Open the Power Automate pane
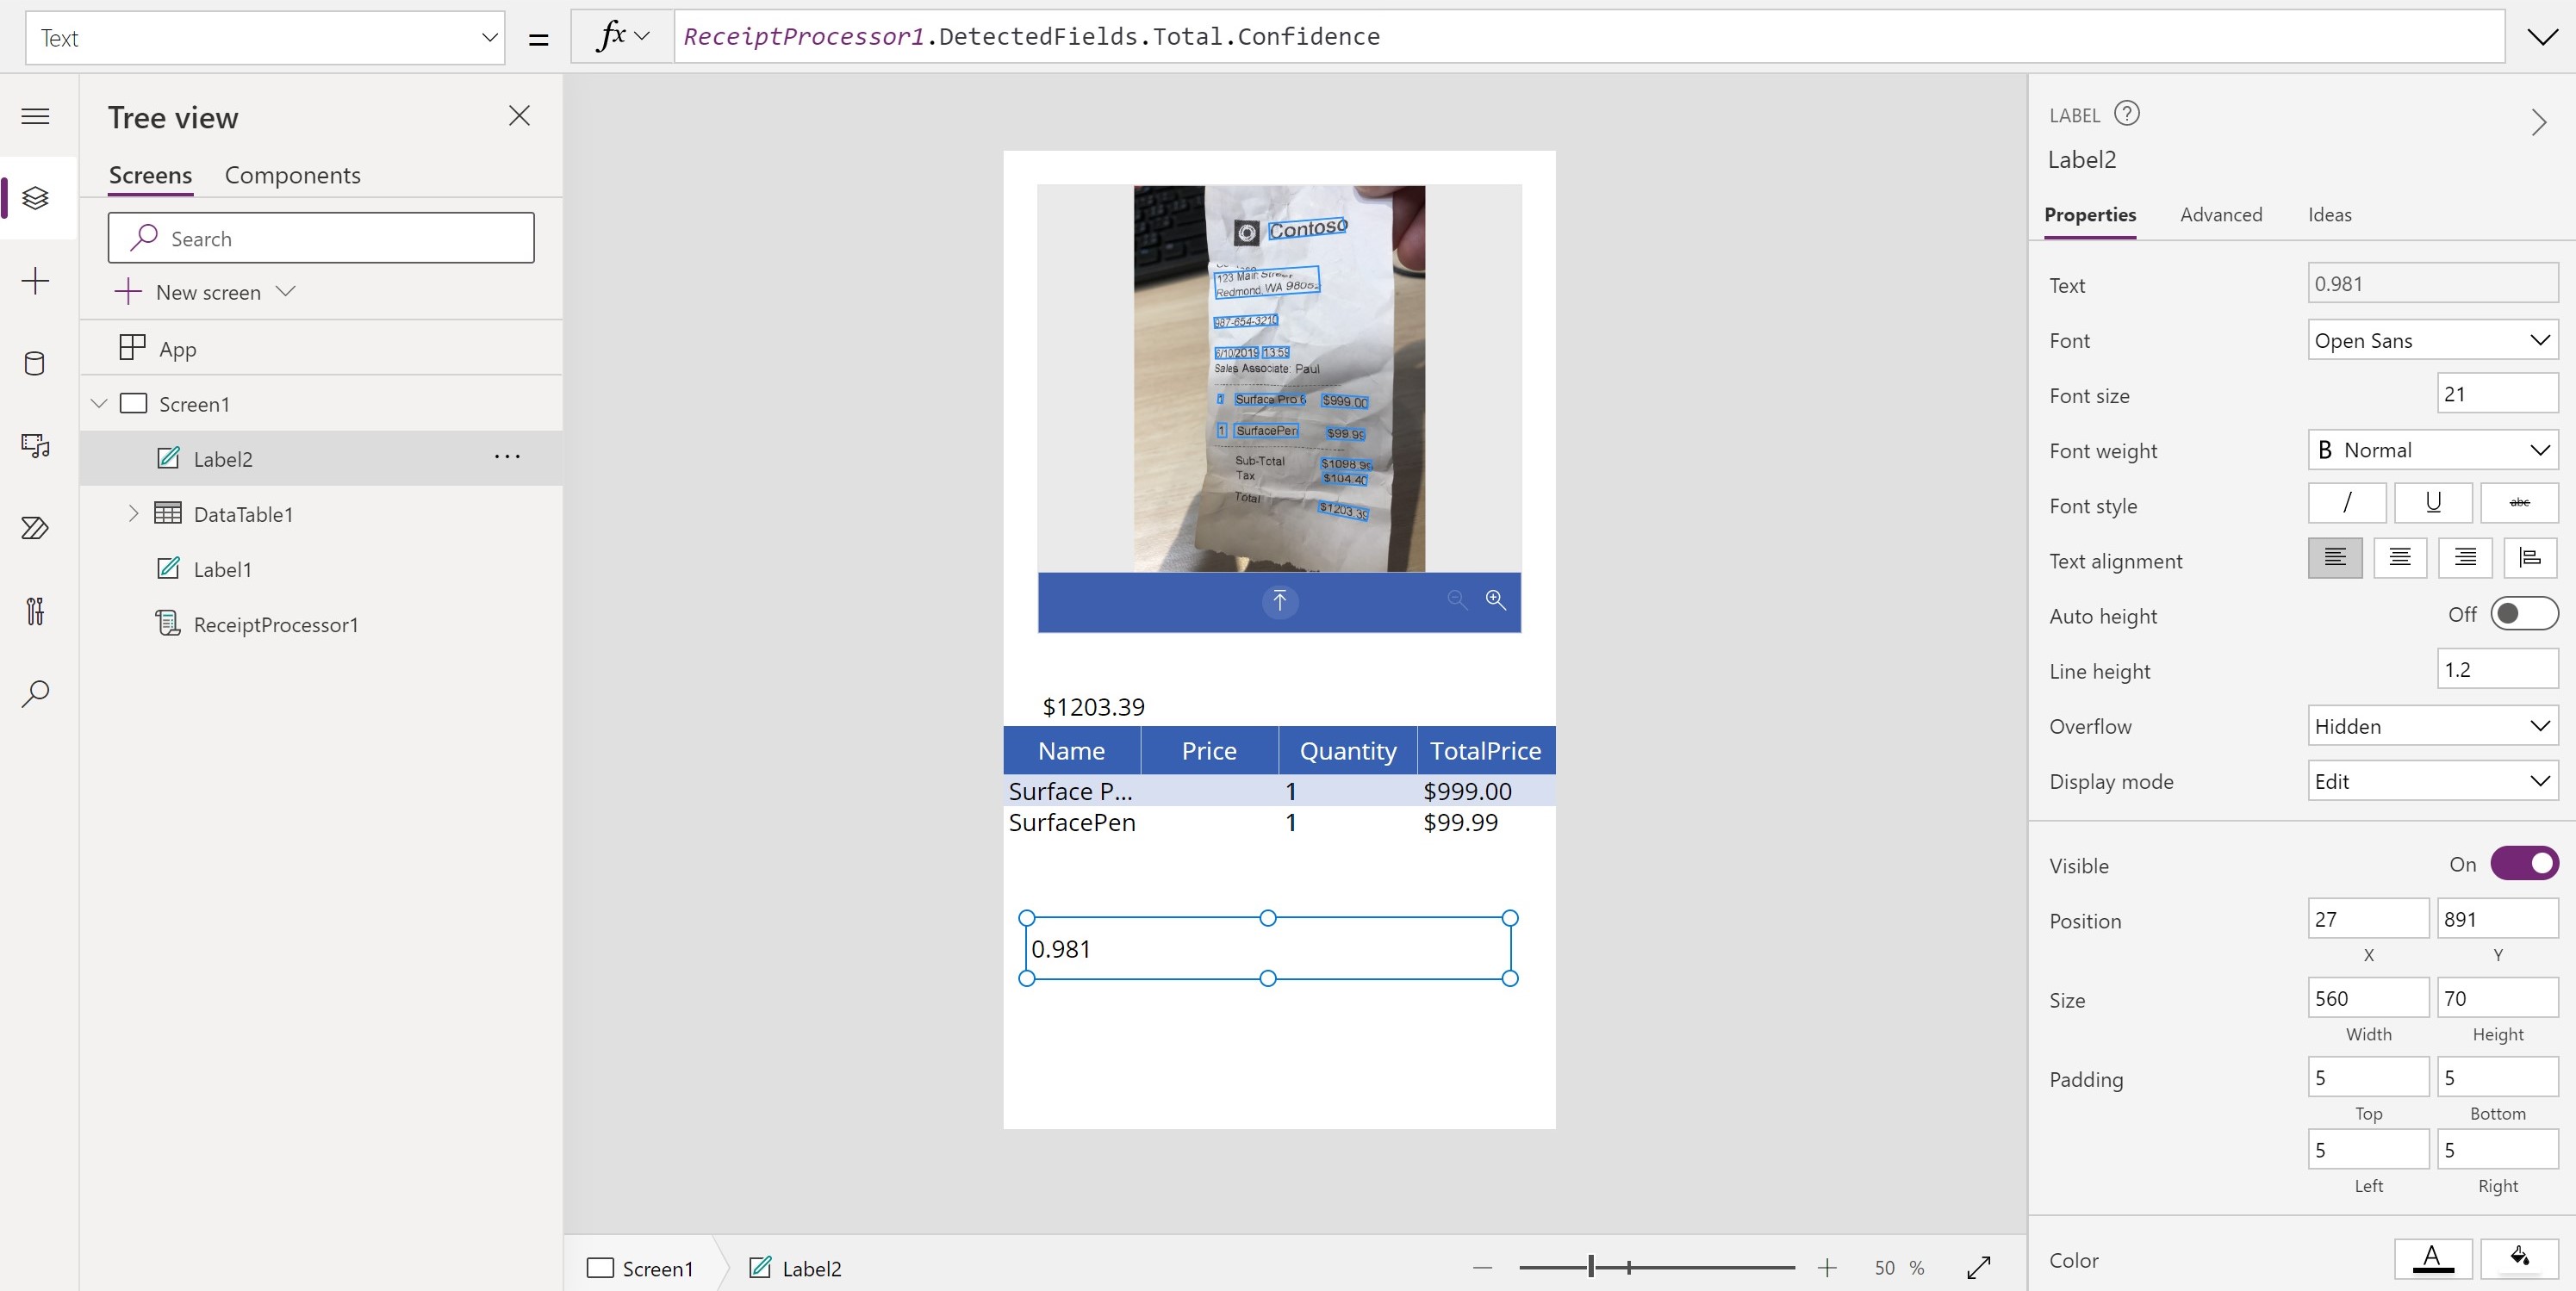Image resolution: width=2576 pixels, height=1291 pixels. point(36,528)
